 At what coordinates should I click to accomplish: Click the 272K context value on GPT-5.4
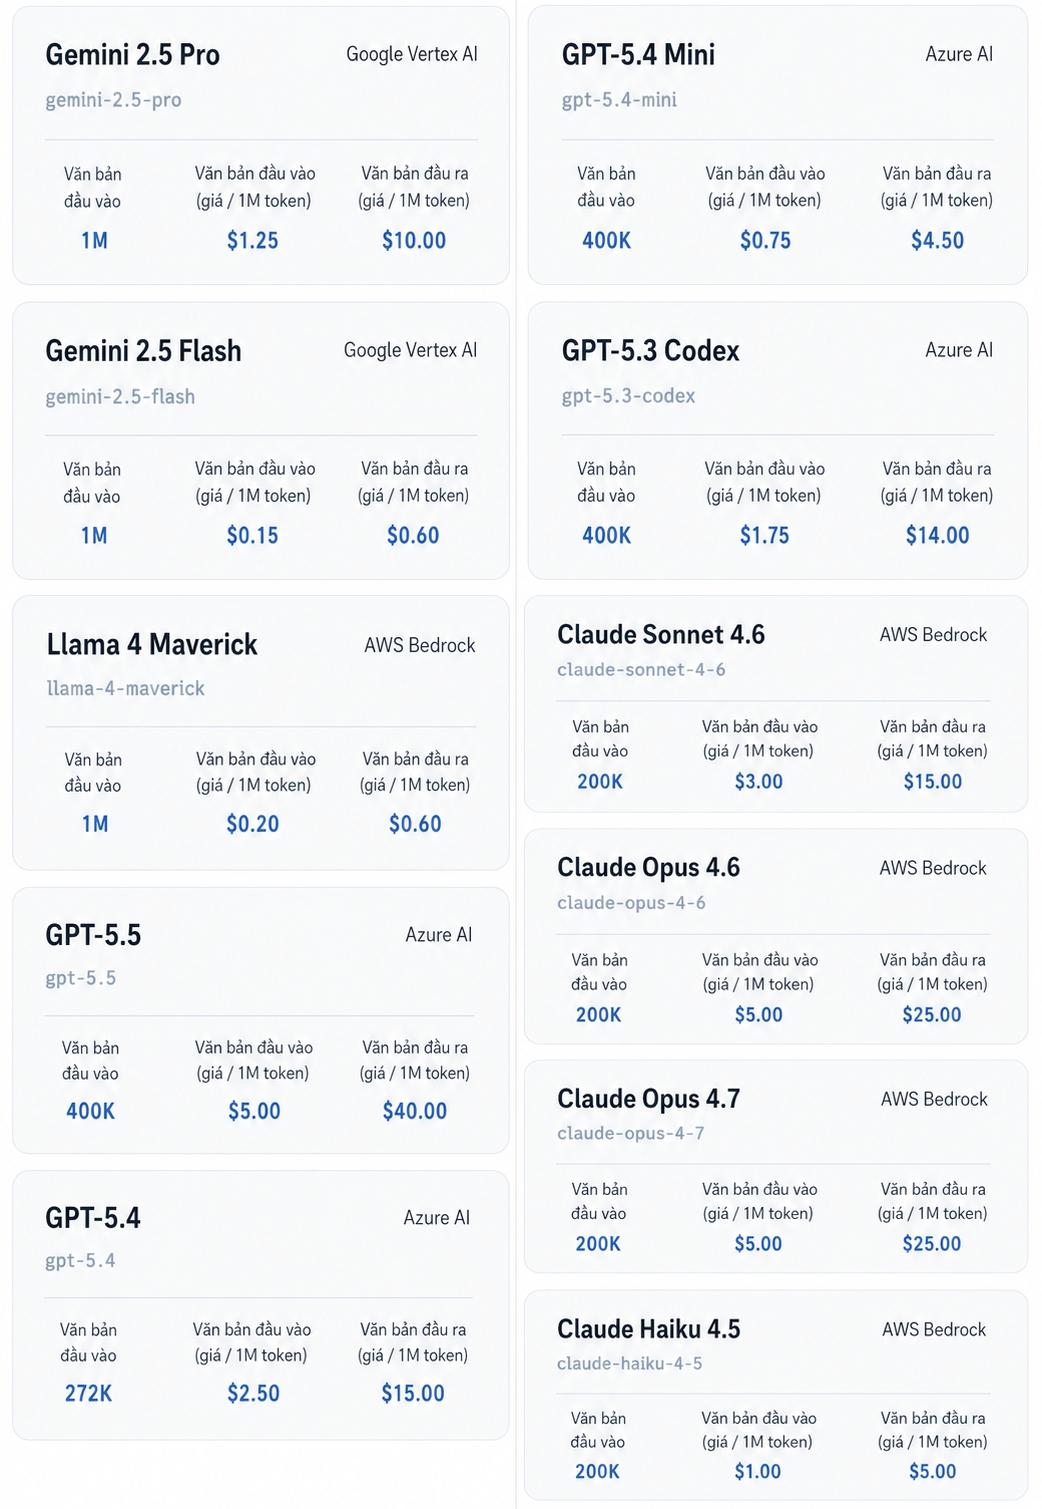(x=88, y=1393)
